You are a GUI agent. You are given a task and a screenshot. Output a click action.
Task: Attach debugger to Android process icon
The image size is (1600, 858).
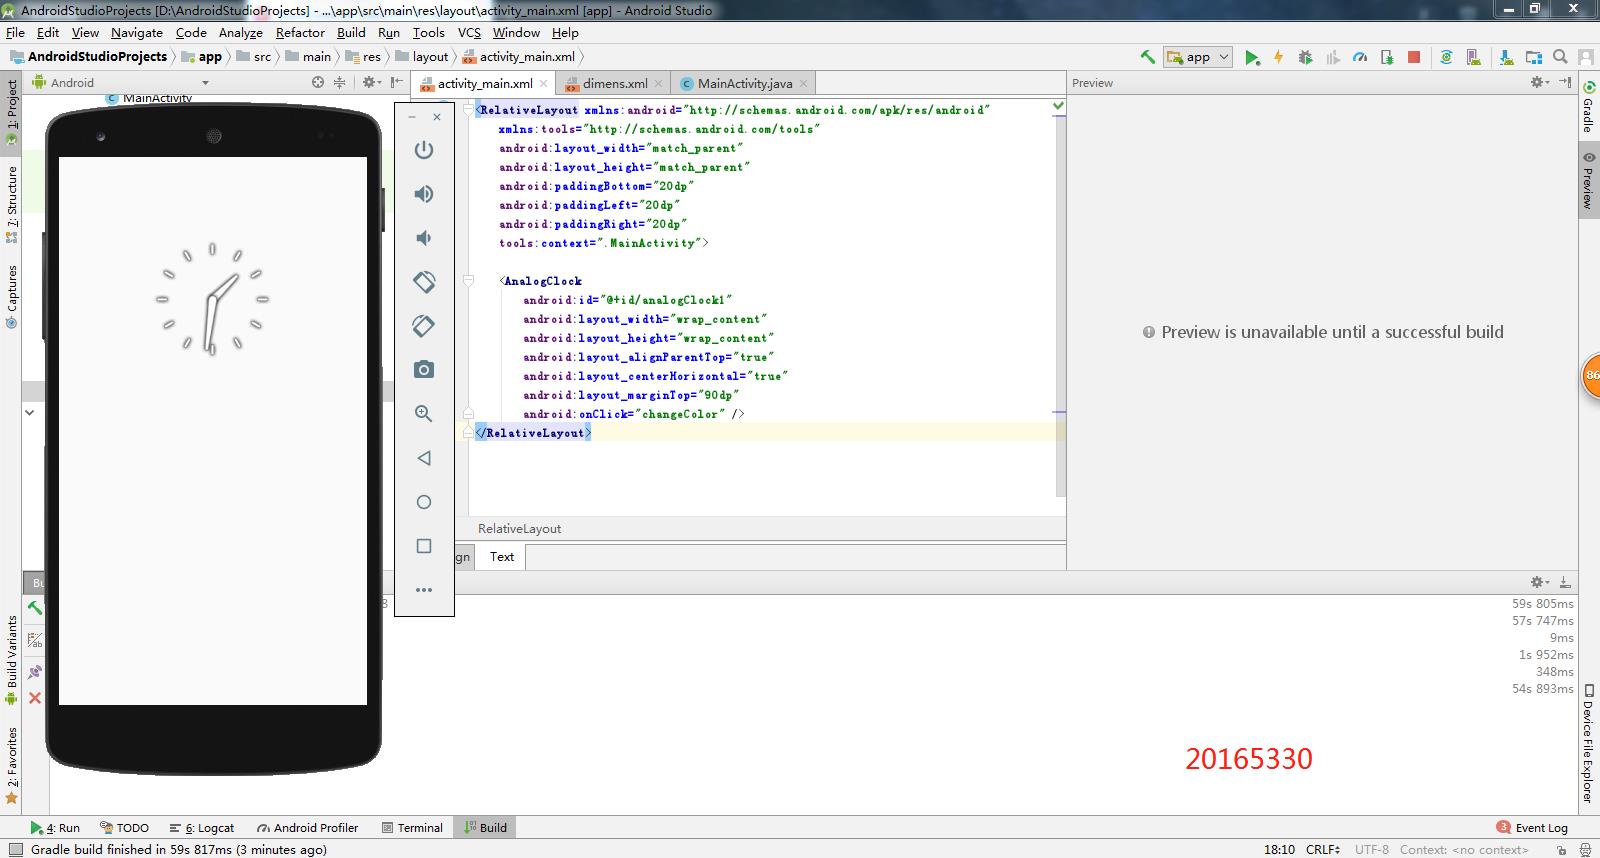click(1387, 57)
